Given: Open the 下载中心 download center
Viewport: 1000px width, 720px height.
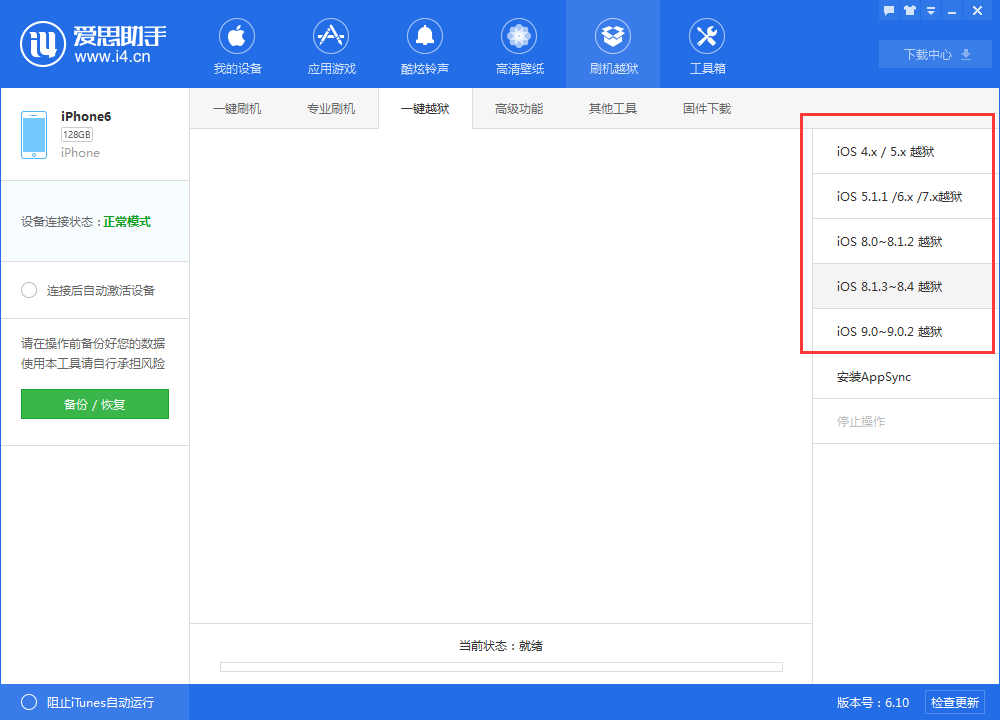Looking at the screenshot, I should tap(925, 54).
